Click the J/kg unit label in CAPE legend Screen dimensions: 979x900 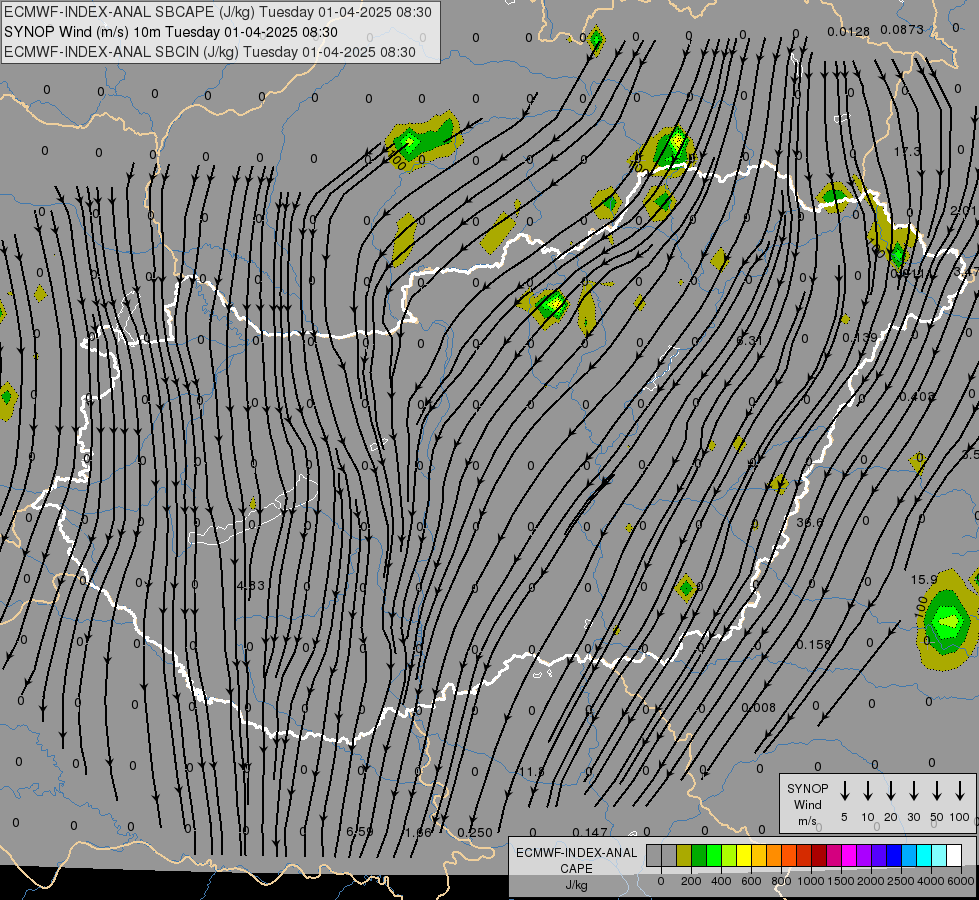[576, 885]
